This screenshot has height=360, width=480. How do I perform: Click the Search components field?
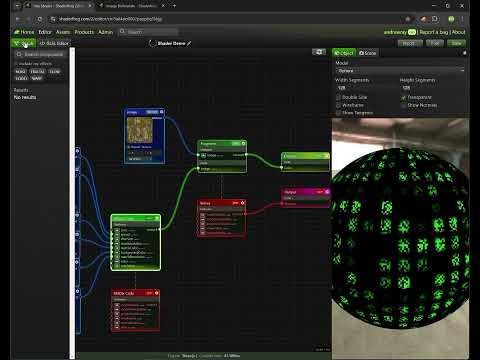(41, 54)
